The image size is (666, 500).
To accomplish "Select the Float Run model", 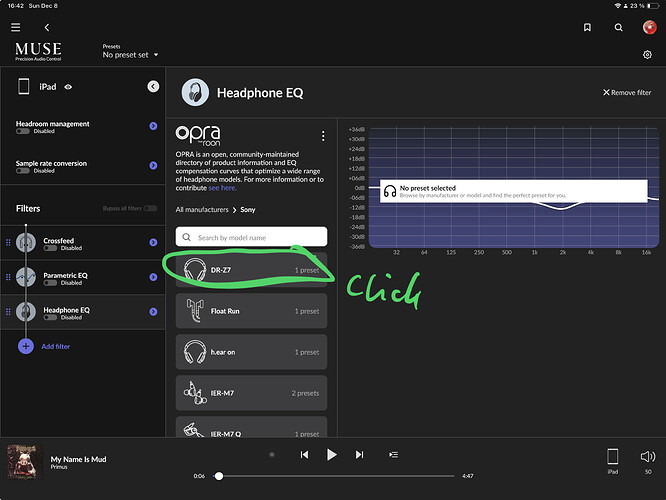I will pyautogui.click(x=251, y=311).
